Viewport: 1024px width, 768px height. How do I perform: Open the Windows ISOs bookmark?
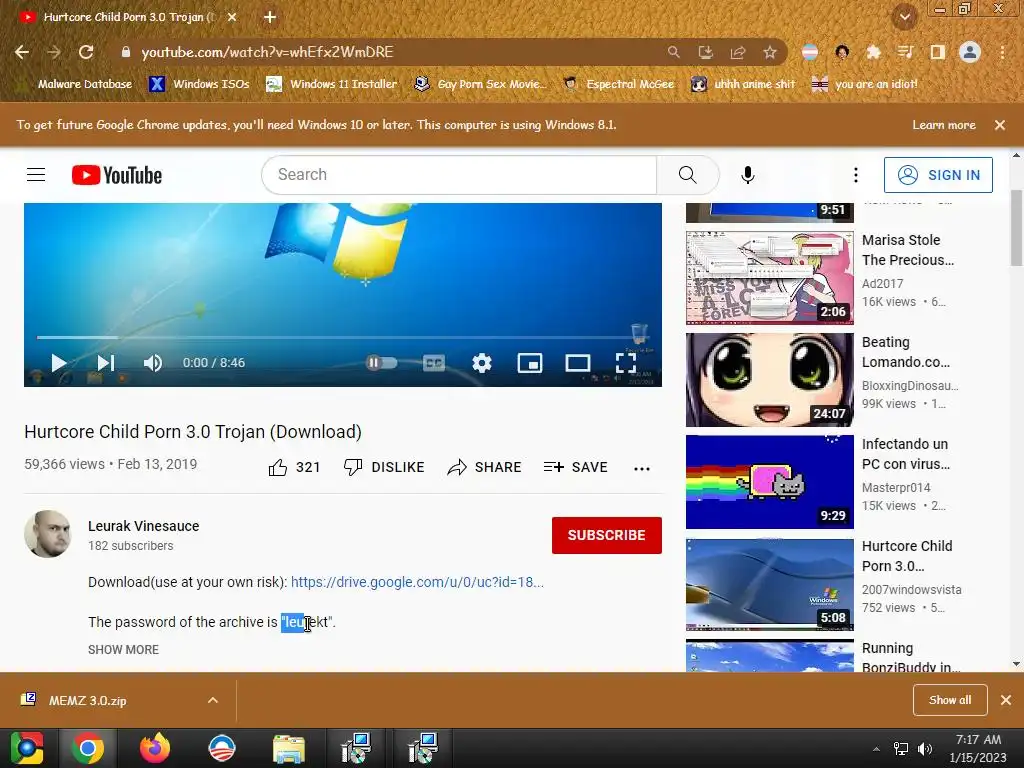199,84
